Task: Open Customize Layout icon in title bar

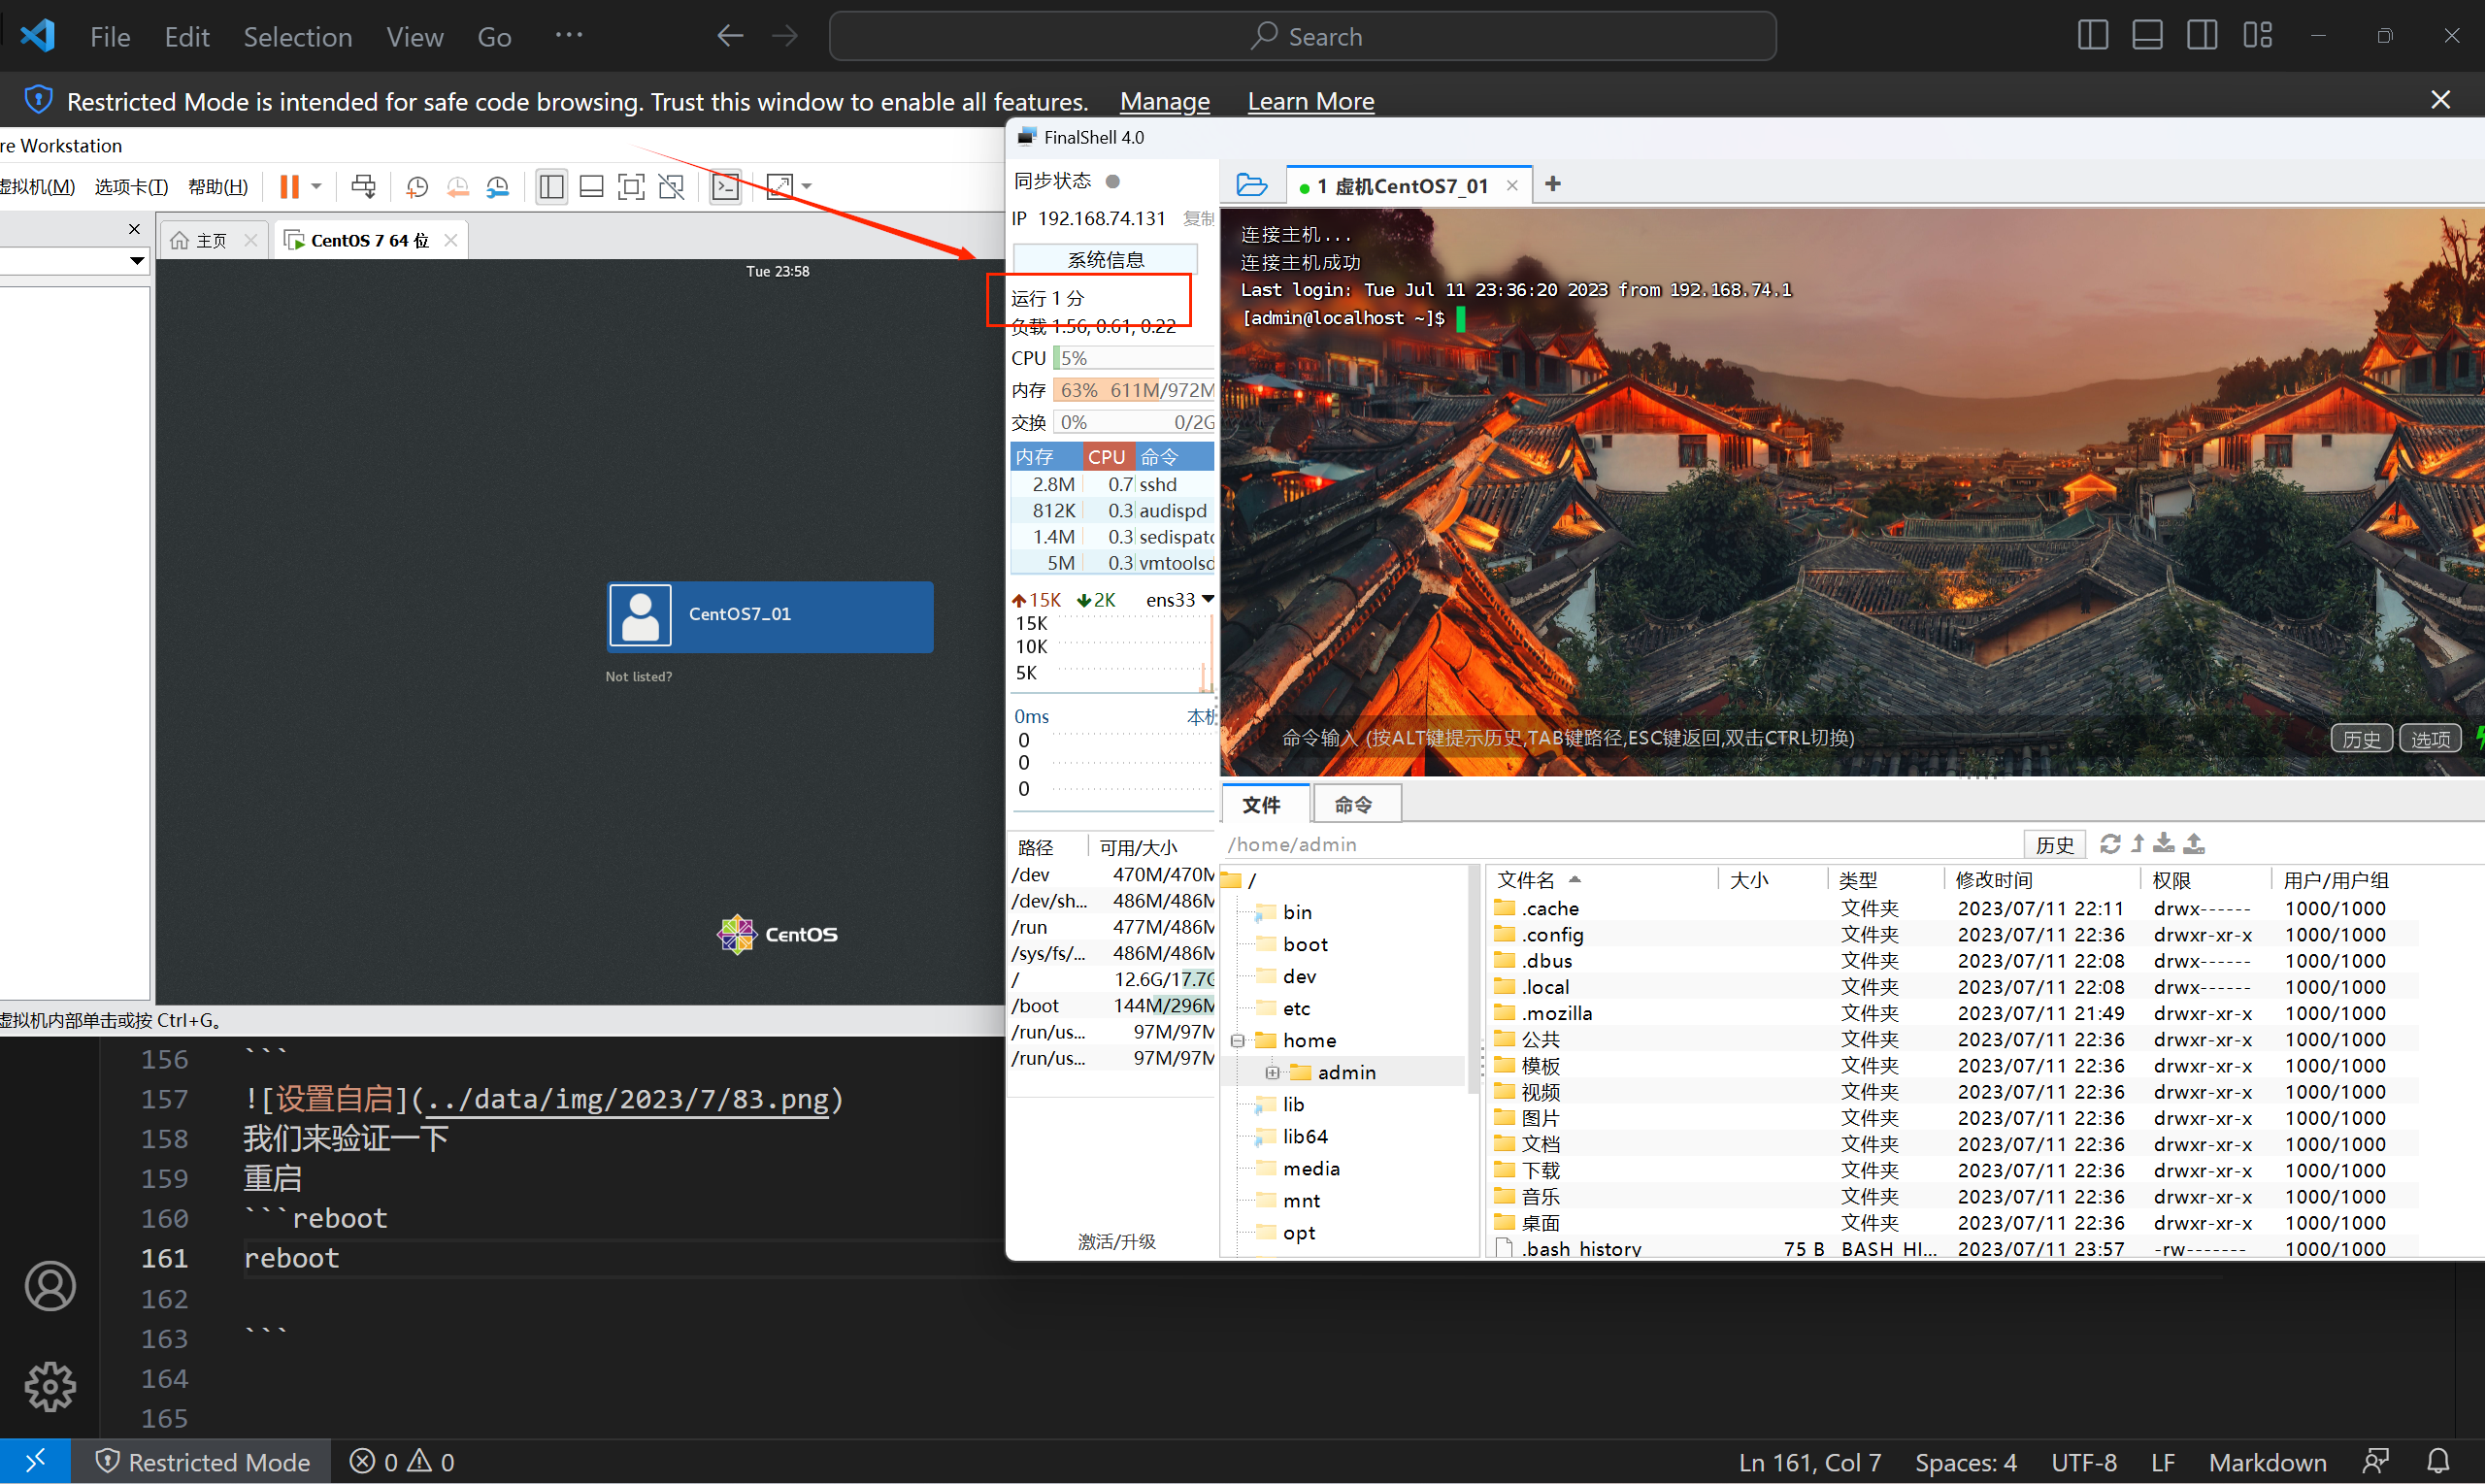Action: click(2257, 36)
